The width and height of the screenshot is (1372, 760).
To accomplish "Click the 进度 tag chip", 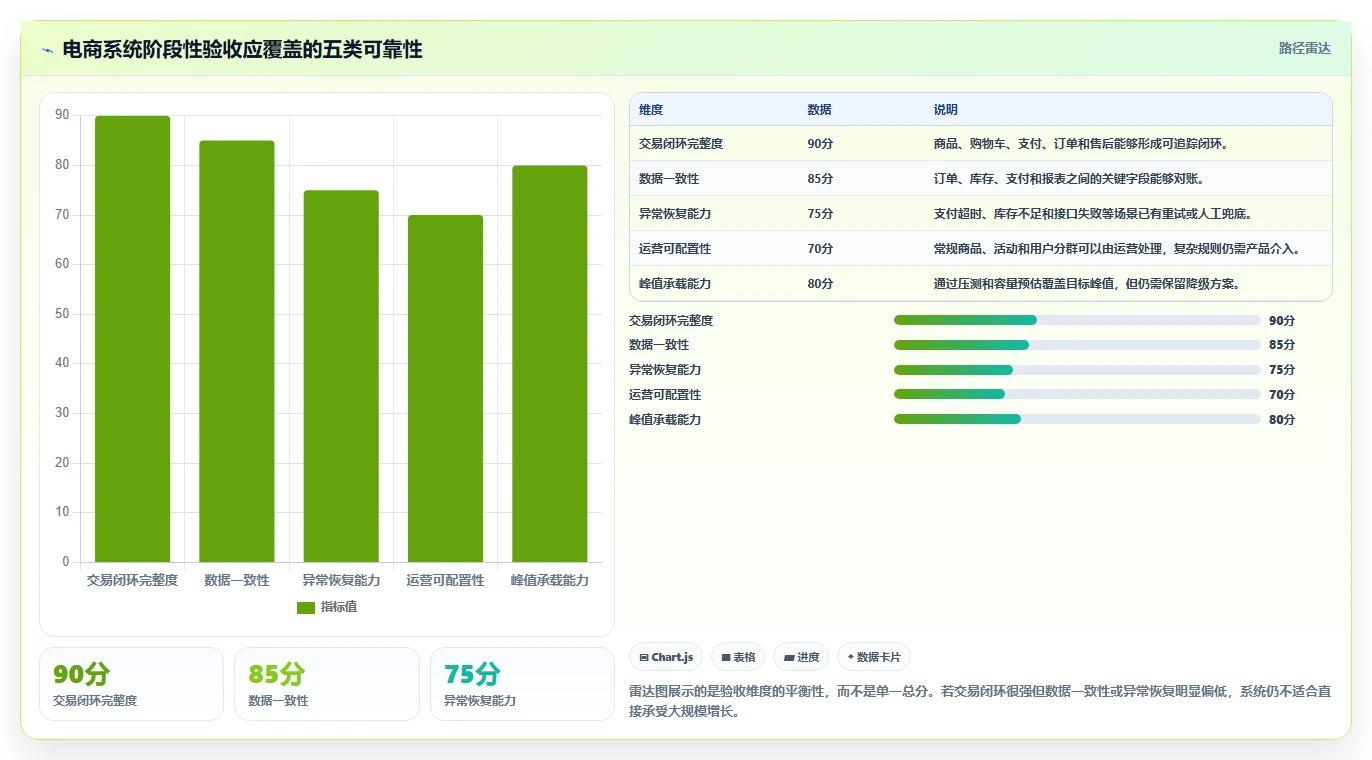I will (x=801, y=657).
